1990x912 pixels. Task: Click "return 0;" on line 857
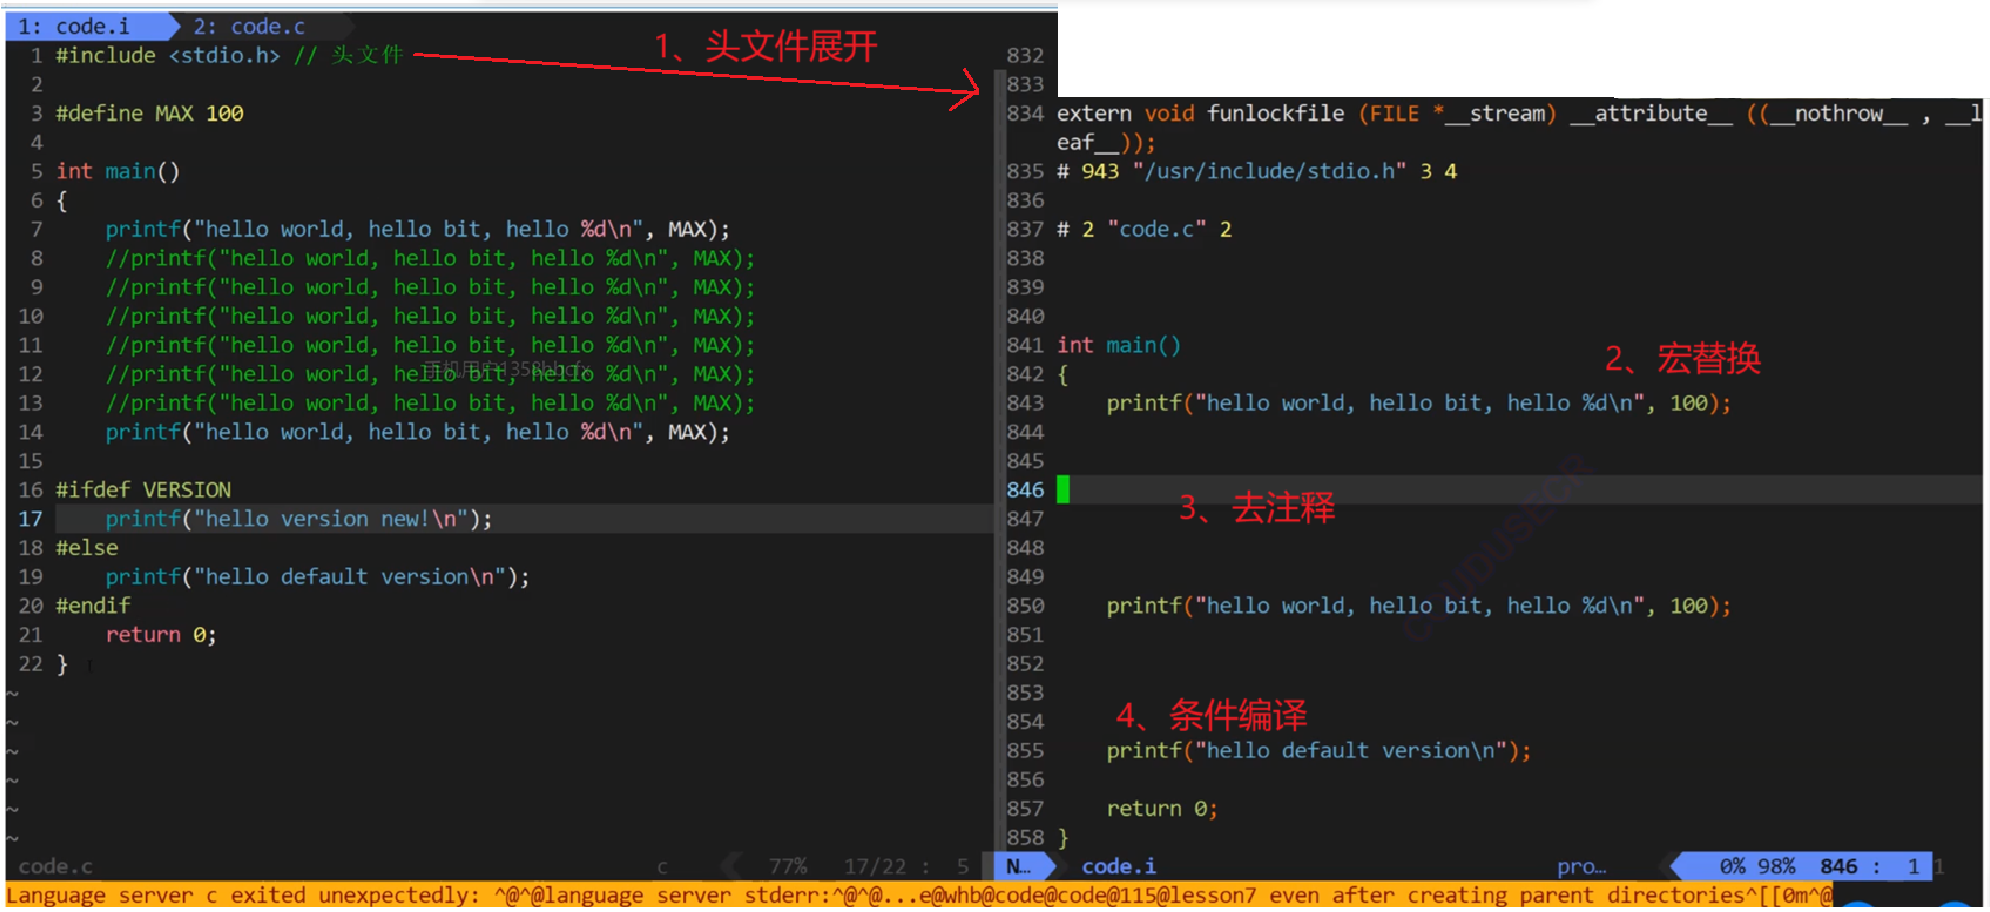pyautogui.click(x=1162, y=808)
